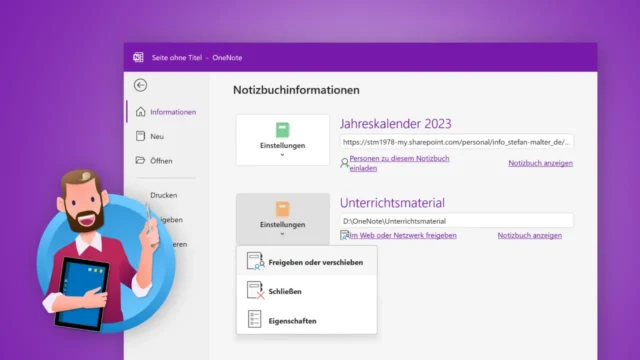The height and width of the screenshot is (360, 640).
Task: Open Einstellungen dropdown for Unterrichtsmaterial
Action: [x=282, y=219]
